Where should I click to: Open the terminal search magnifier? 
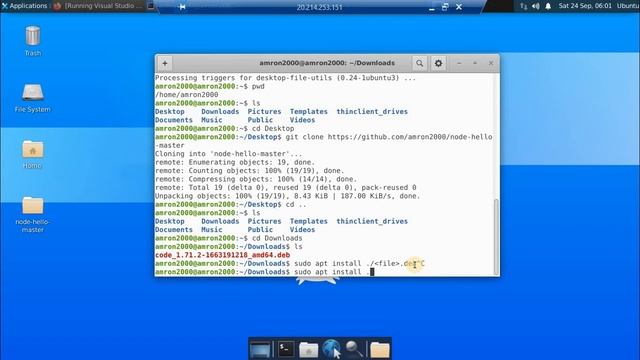(420, 63)
